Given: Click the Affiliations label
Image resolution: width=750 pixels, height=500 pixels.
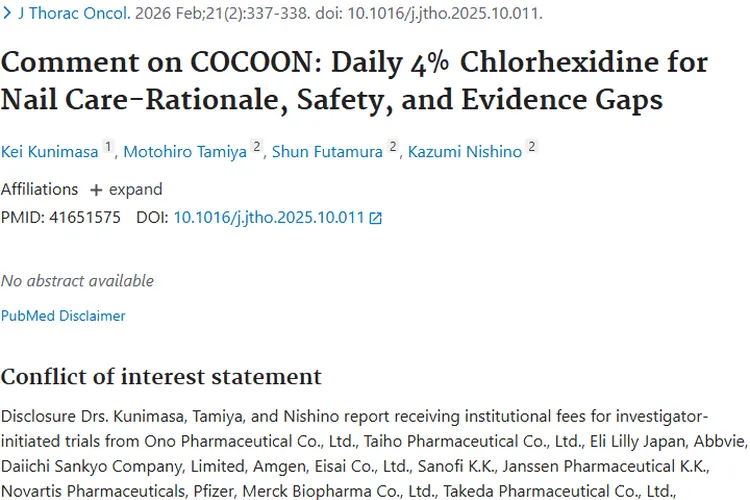Looking at the screenshot, I should [39, 190].
